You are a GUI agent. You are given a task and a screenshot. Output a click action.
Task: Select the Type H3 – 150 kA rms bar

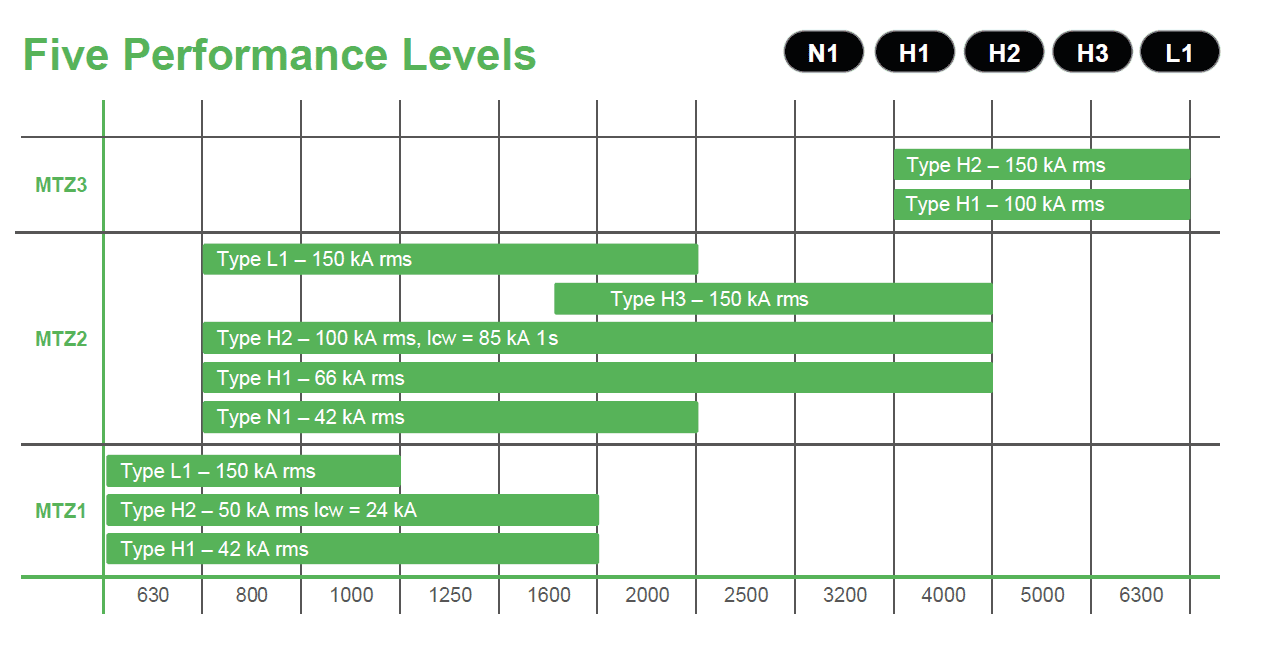(773, 299)
